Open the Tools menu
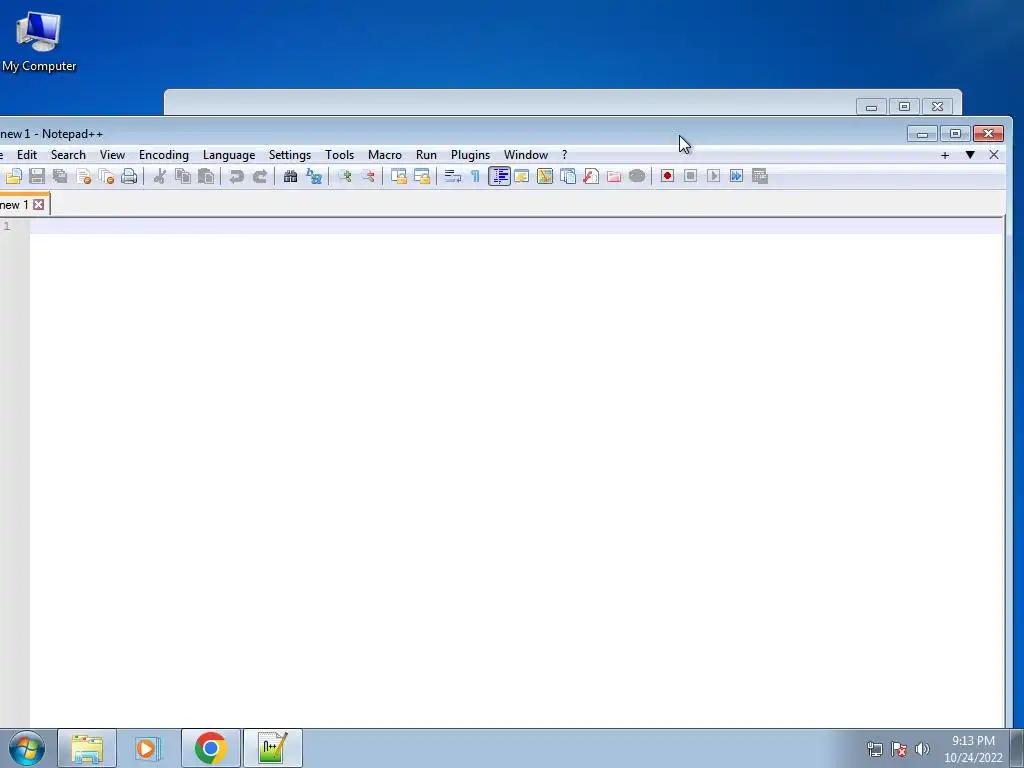The width and height of the screenshot is (1024, 768). pyautogui.click(x=340, y=155)
